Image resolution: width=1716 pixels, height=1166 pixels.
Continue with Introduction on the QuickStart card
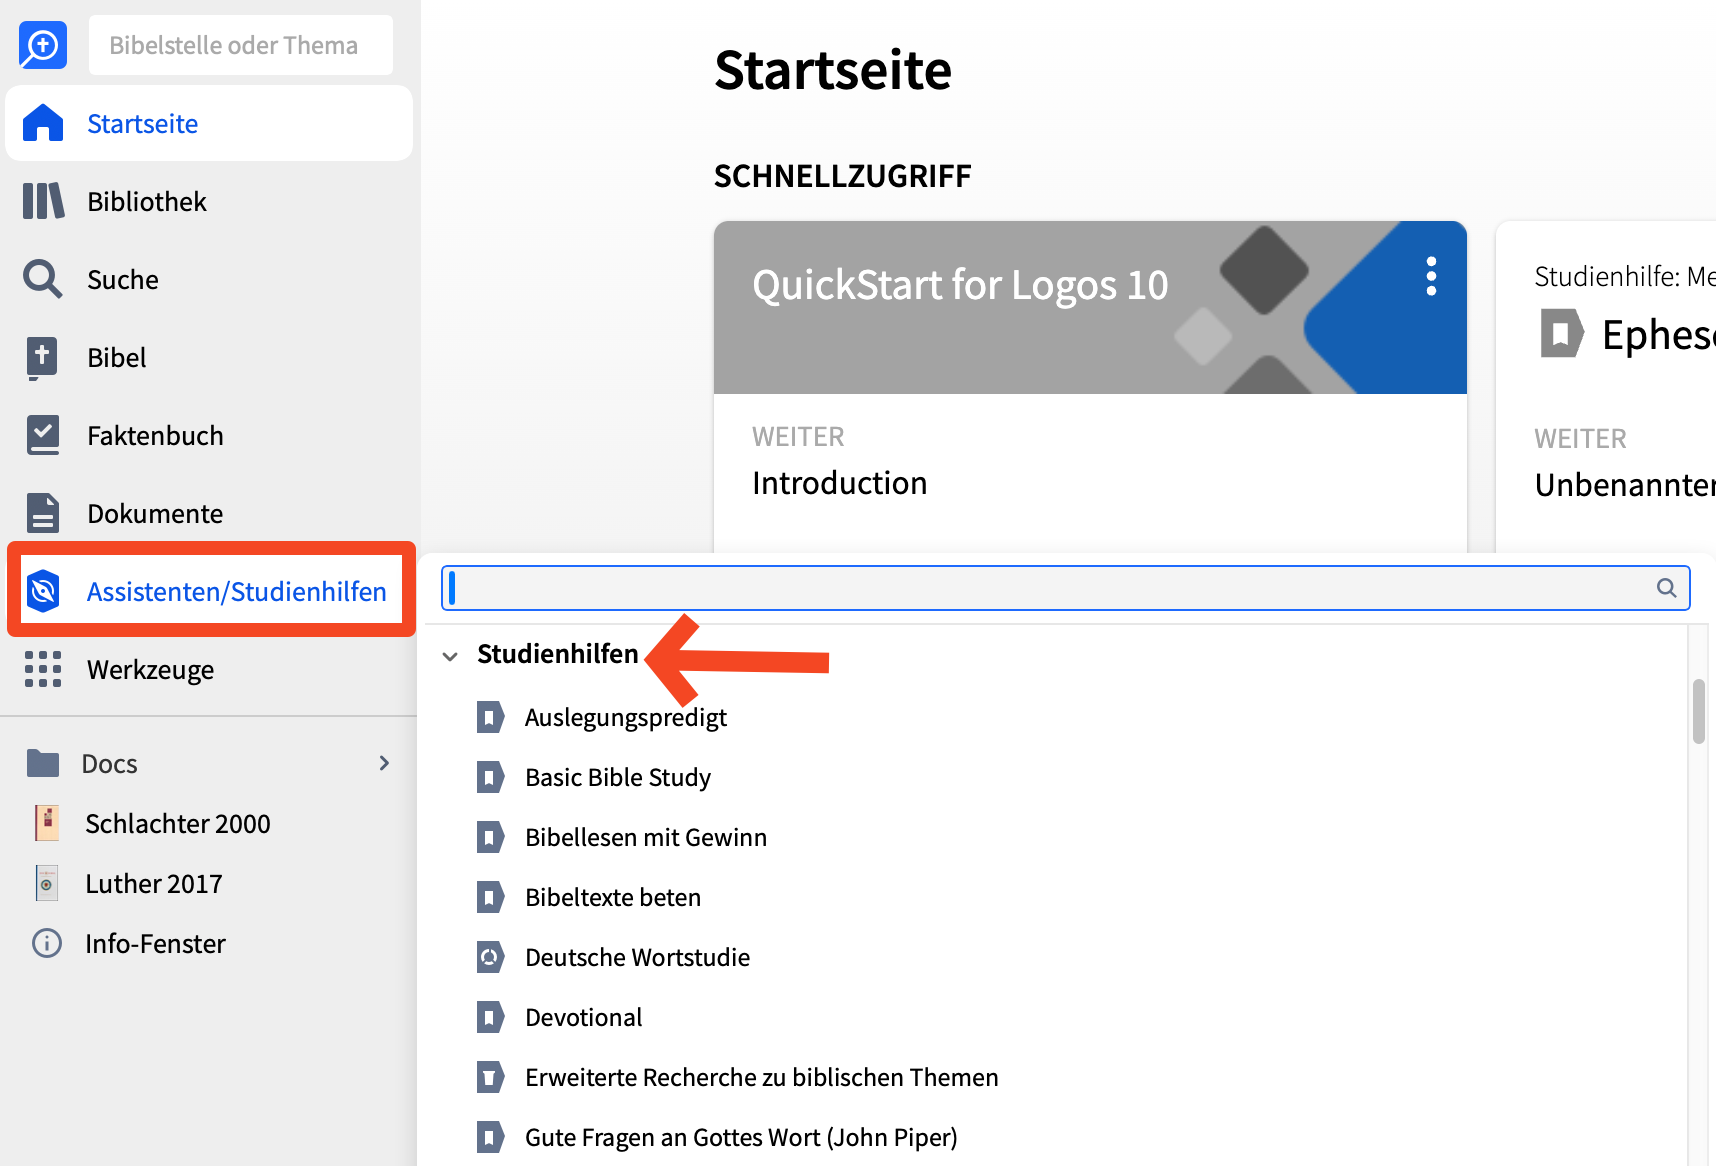(x=840, y=483)
